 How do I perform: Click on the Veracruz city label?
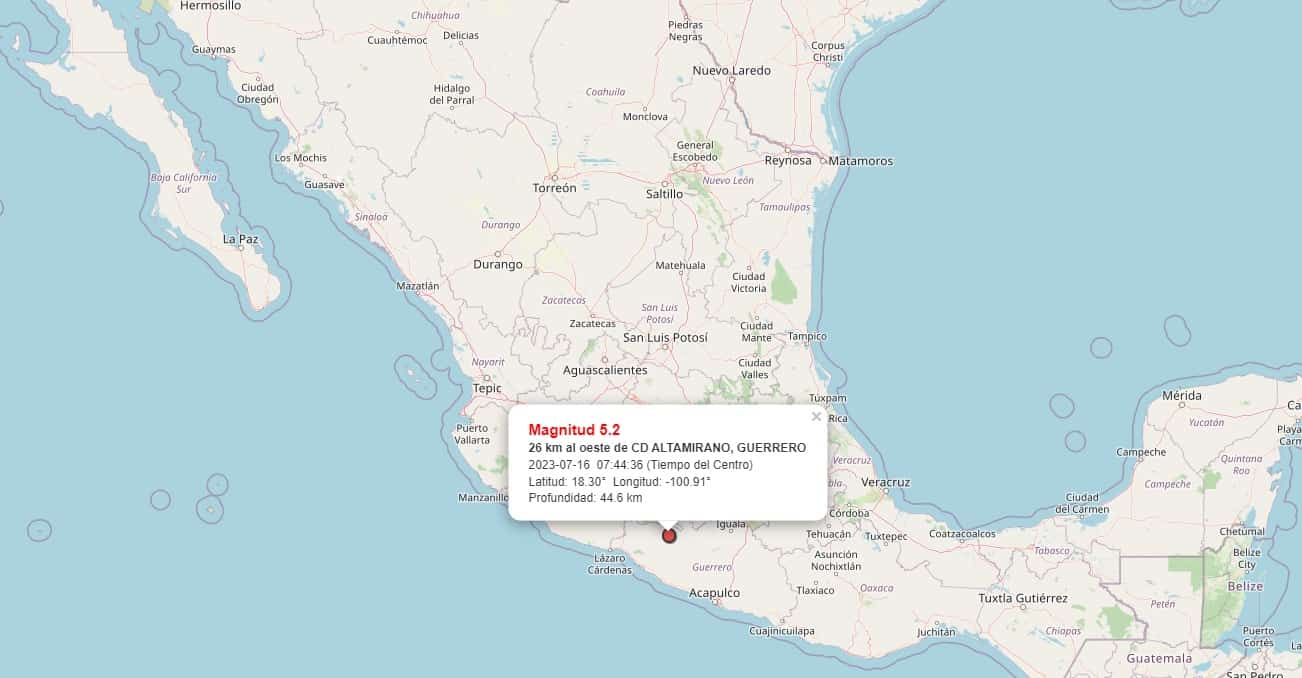885,482
